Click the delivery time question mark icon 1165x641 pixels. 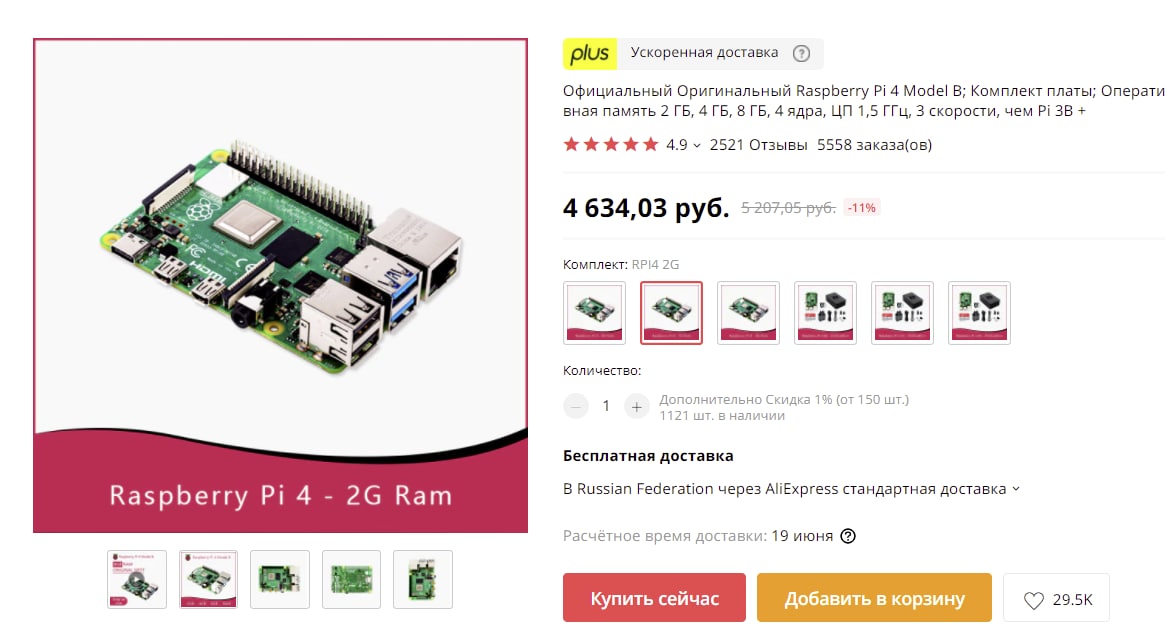848,536
